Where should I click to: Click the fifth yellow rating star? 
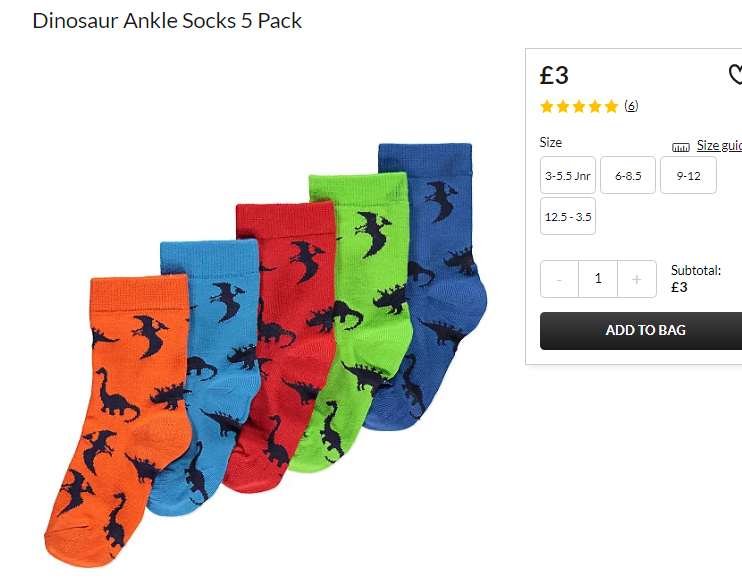611,107
